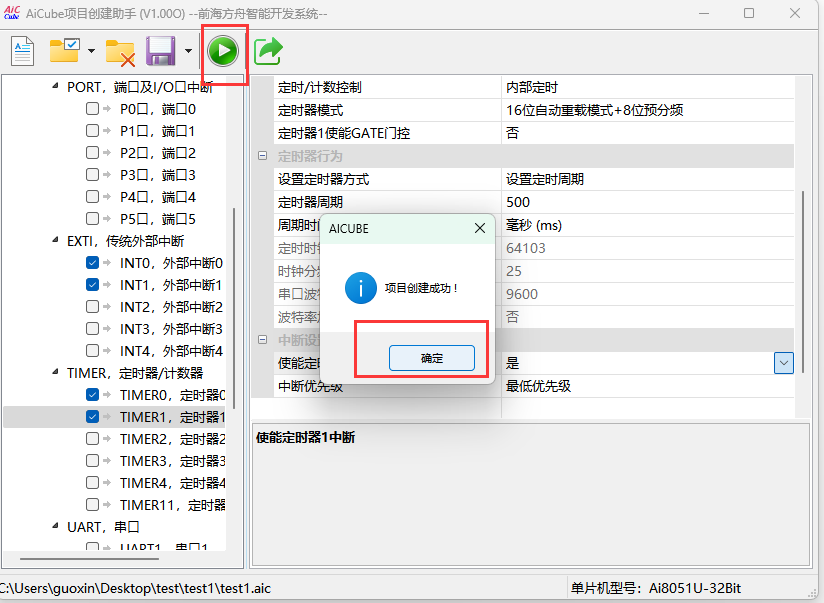Click the 设置定时器方式 property label
Screen dimensions: 824x603
(x=323, y=179)
